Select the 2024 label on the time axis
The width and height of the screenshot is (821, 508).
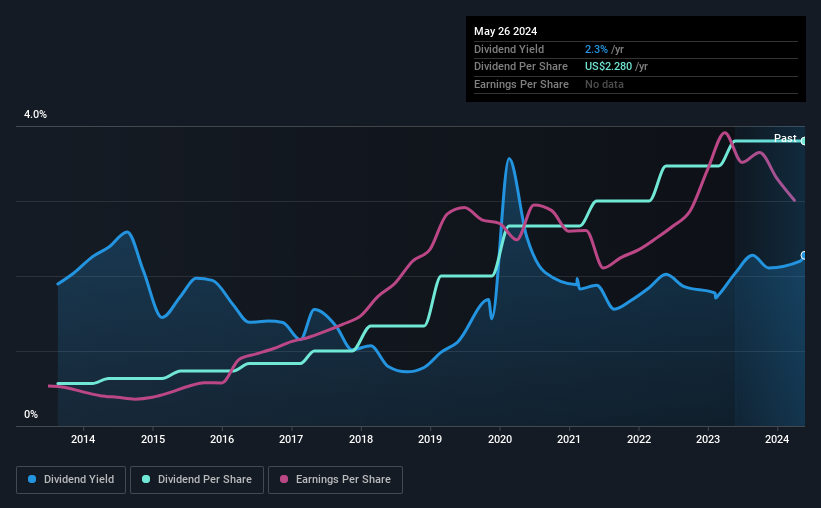[776, 439]
